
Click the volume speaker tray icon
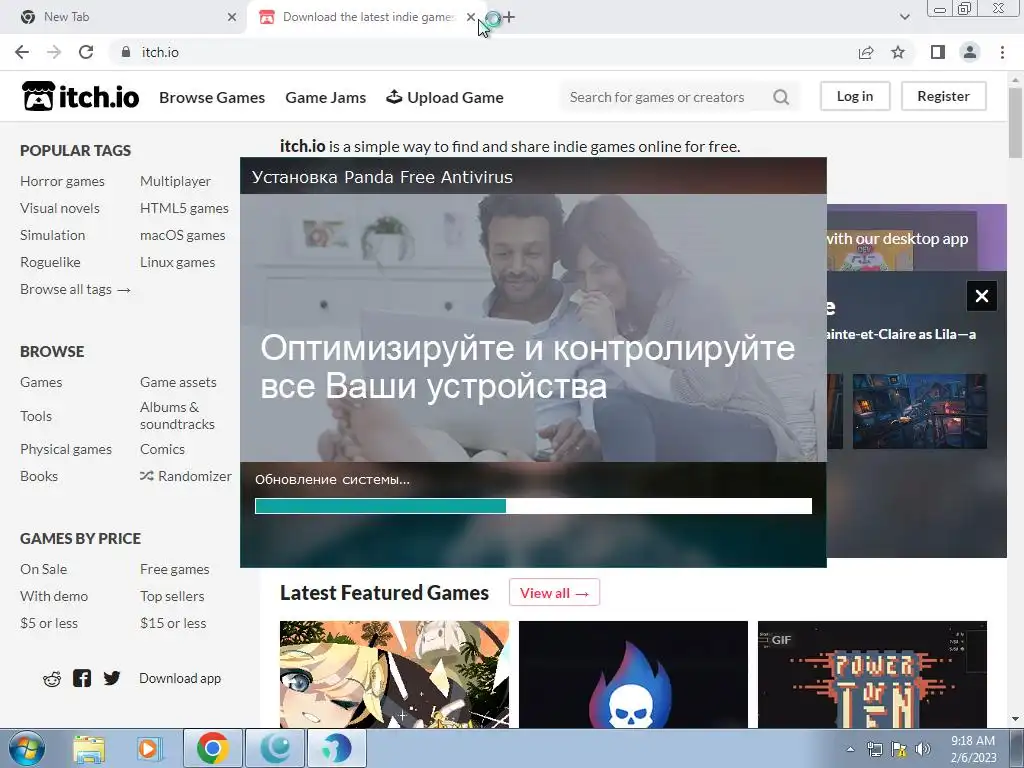(x=922, y=749)
